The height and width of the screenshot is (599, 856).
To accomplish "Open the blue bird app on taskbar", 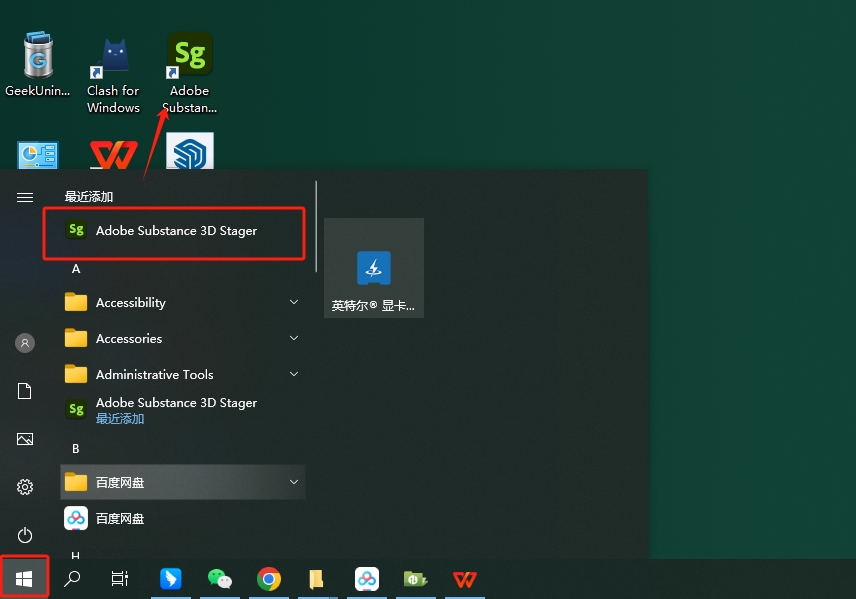I will pos(170,579).
